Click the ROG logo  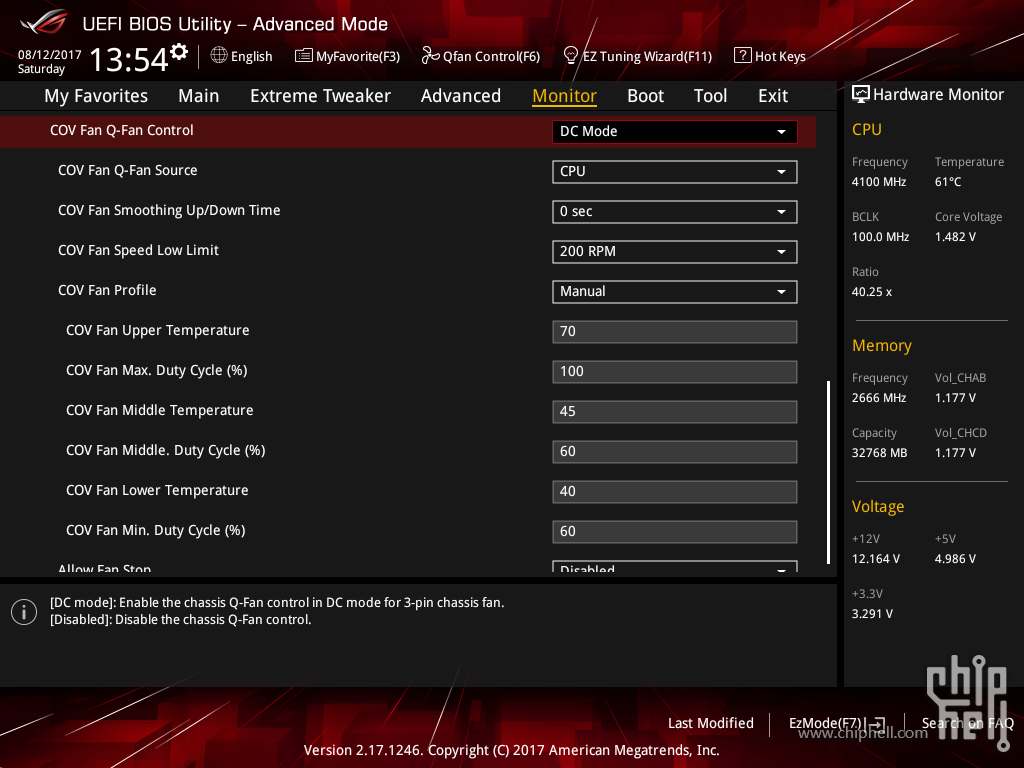coord(44,22)
